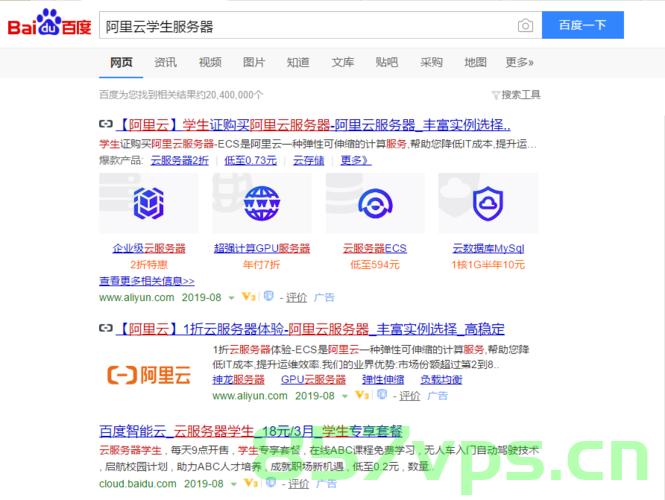This screenshot has width=665, height=500.
Task: Click the 更多》 hot products link
Action: [356, 160]
